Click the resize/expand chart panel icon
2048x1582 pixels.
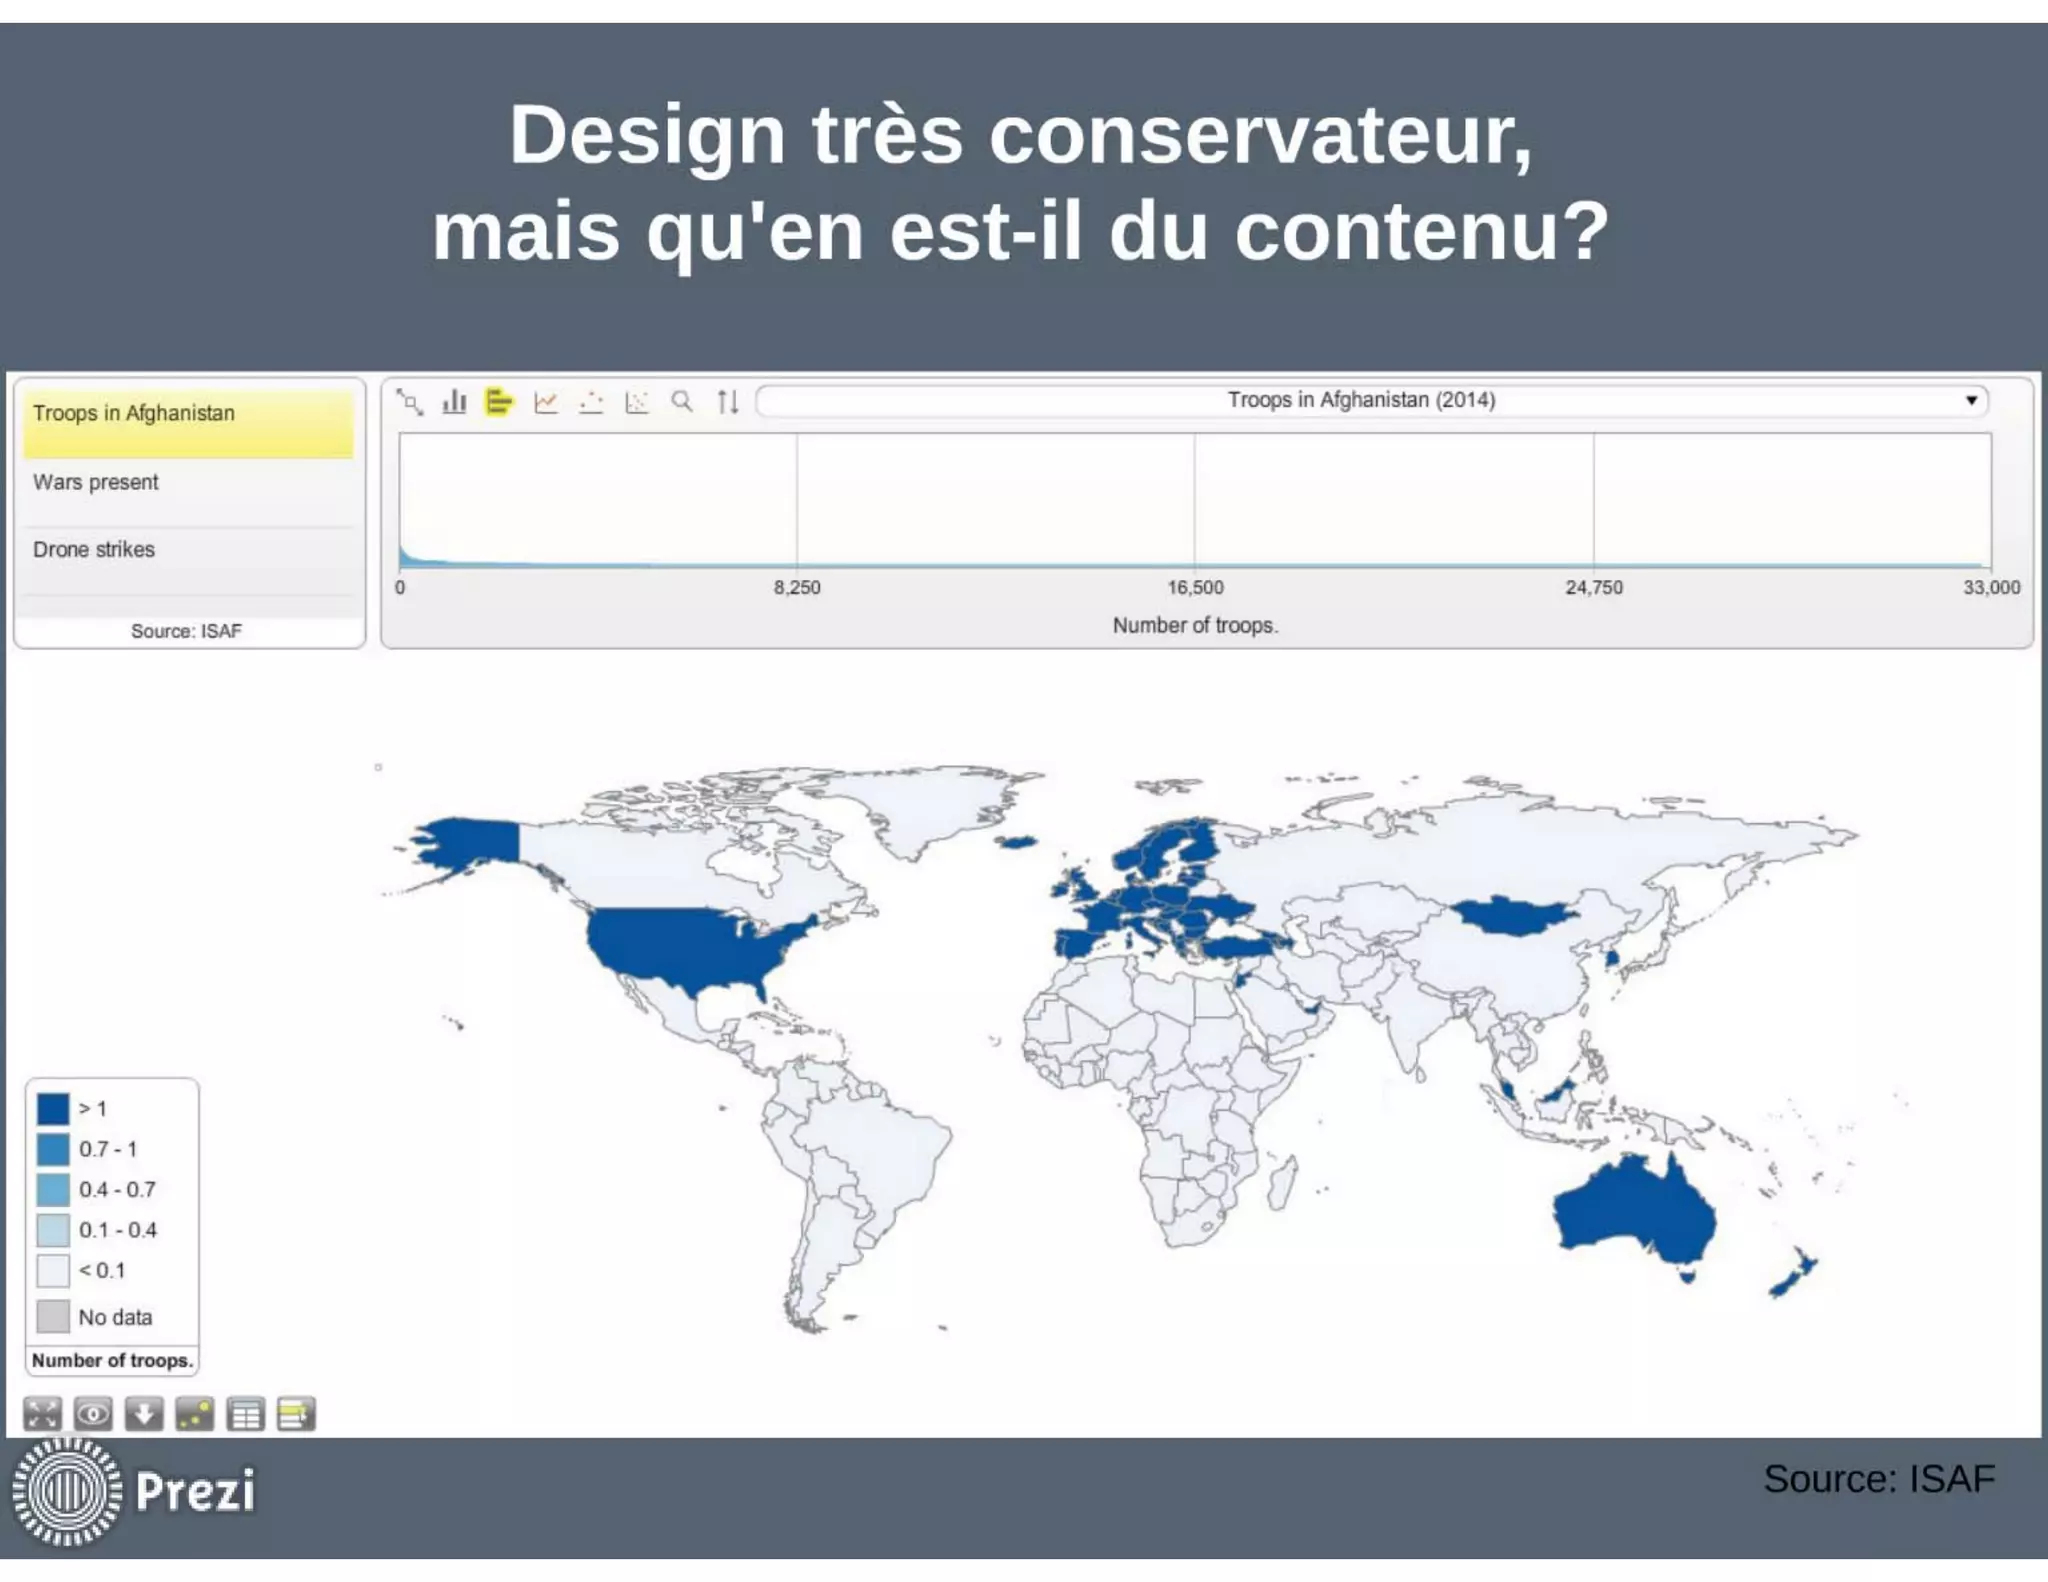pyautogui.click(x=409, y=402)
